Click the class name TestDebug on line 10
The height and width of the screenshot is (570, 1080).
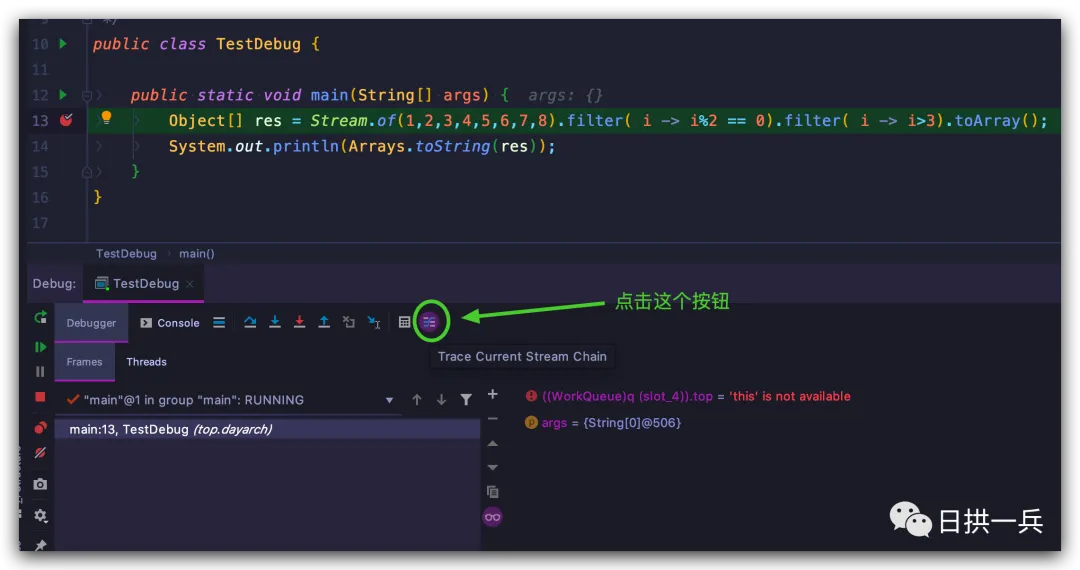click(258, 44)
